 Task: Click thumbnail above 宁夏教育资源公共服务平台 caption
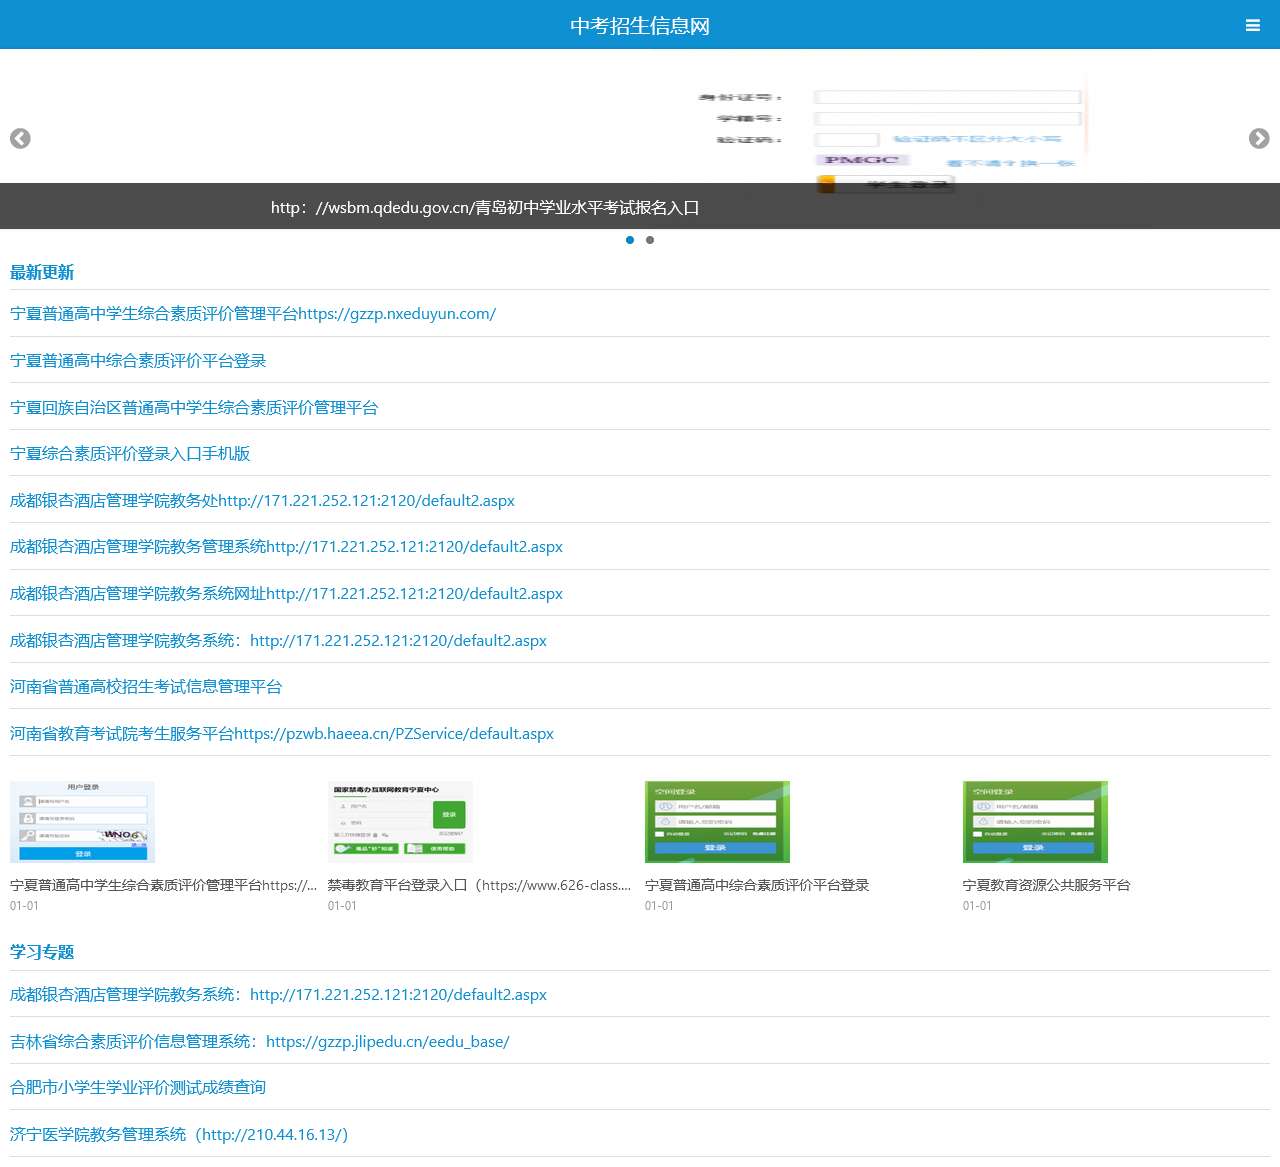[1035, 822]
